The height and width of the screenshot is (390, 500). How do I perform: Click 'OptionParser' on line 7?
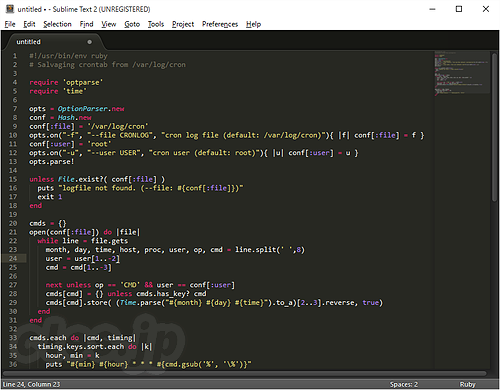pos(83,109)
